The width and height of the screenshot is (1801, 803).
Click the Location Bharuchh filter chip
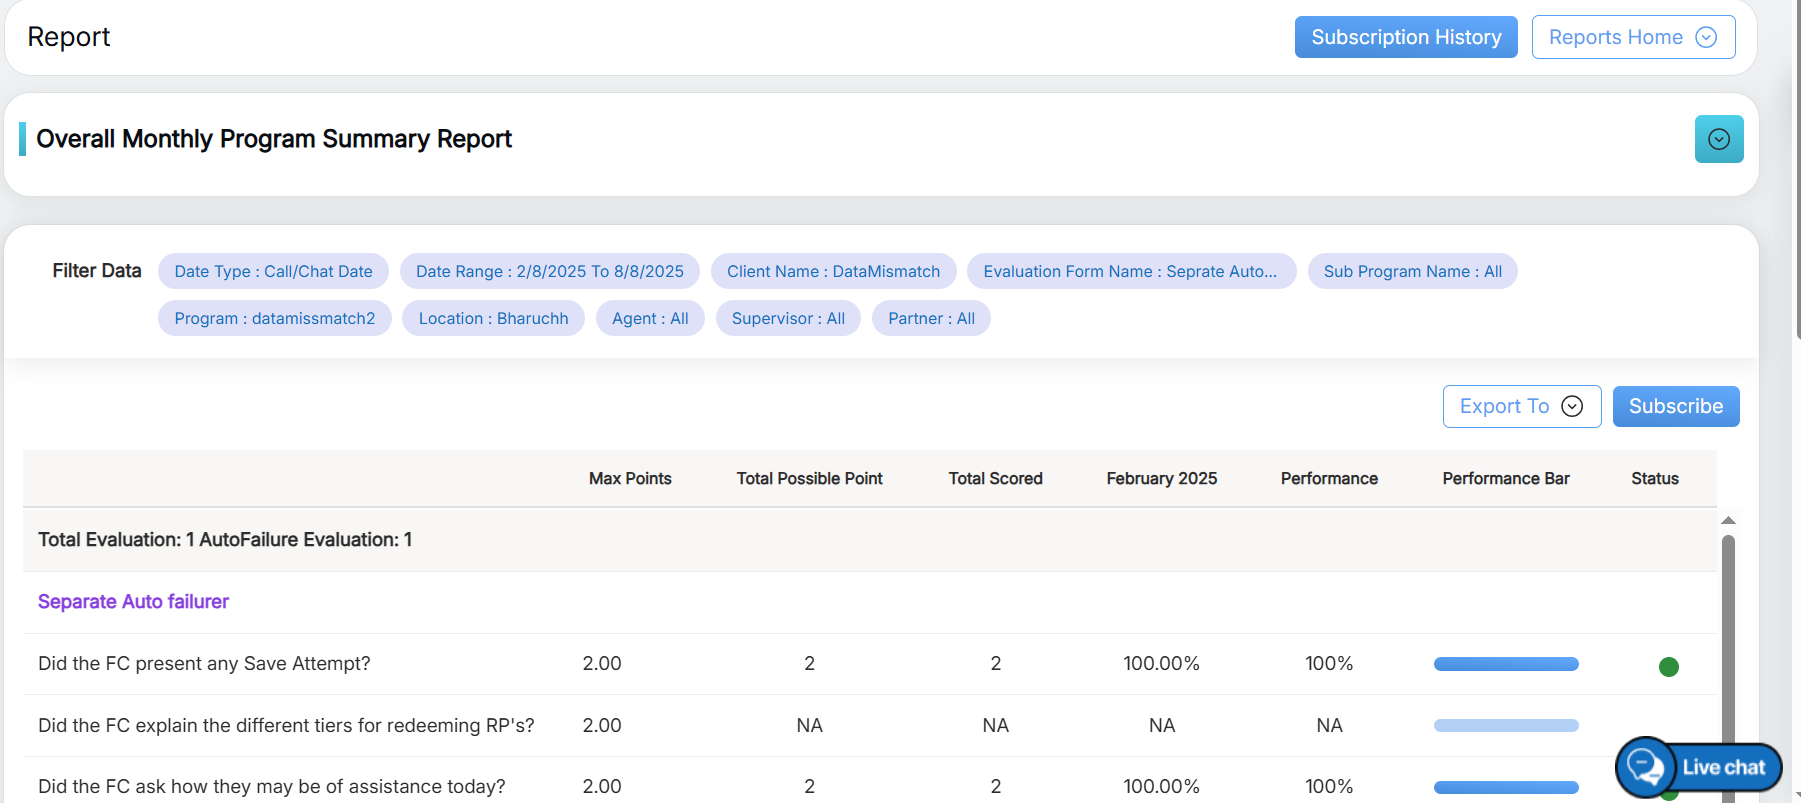click(x=493, y=318)
